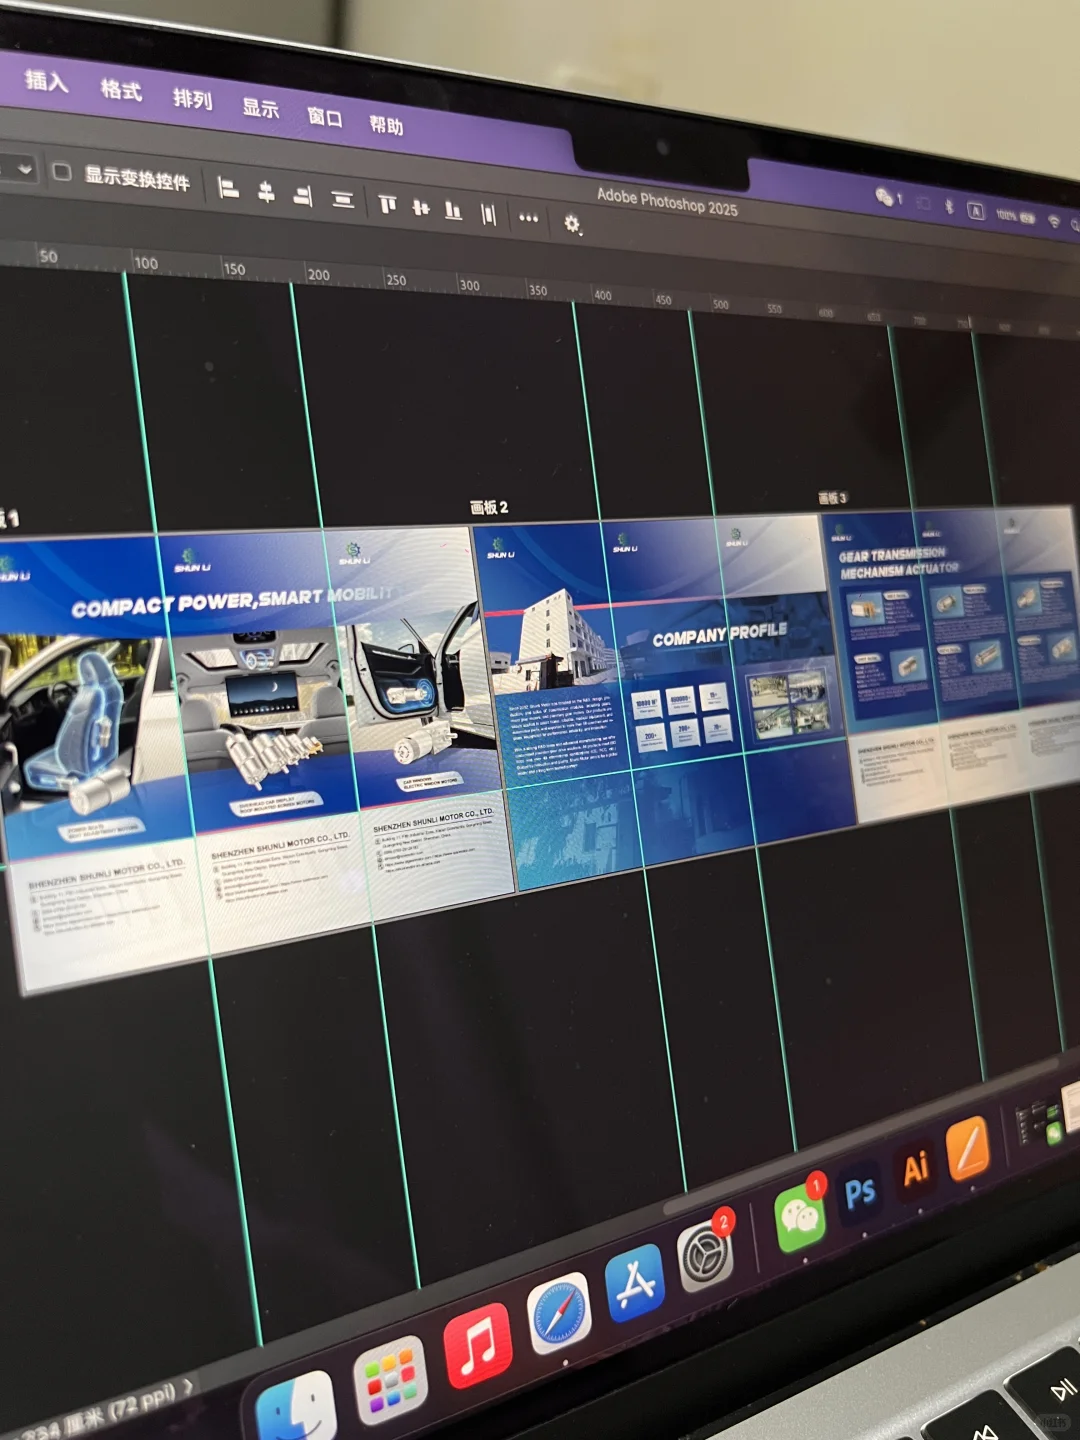
Task: Open the 排列 menu
Action: coord(193,98)
